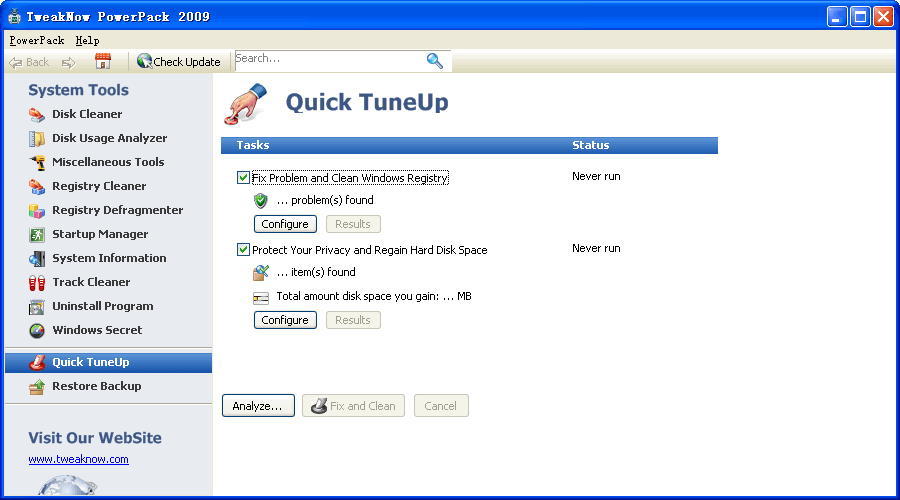Select Disk Usage Analyzer label
The height and width of the screenshot is (500, 900).
coord(110,138)
